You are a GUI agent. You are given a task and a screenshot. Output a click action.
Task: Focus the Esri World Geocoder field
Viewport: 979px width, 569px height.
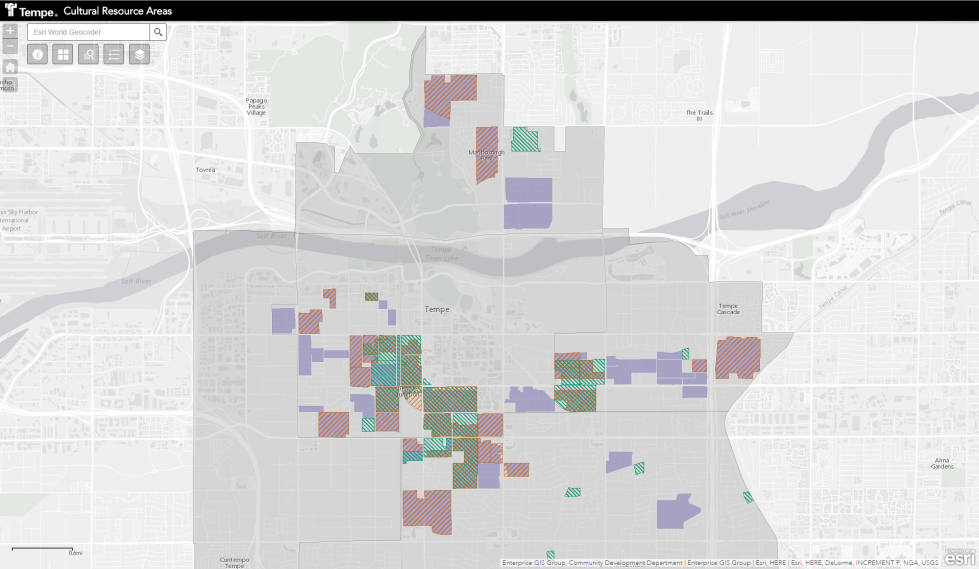(x=88, y=32)
